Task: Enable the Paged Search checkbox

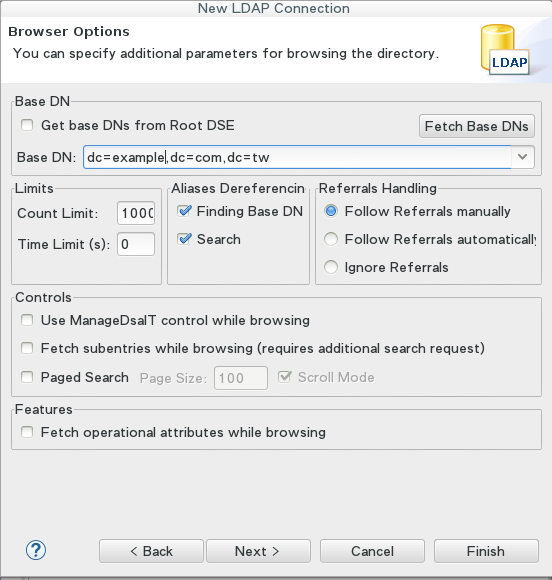Action: (27, 377)
